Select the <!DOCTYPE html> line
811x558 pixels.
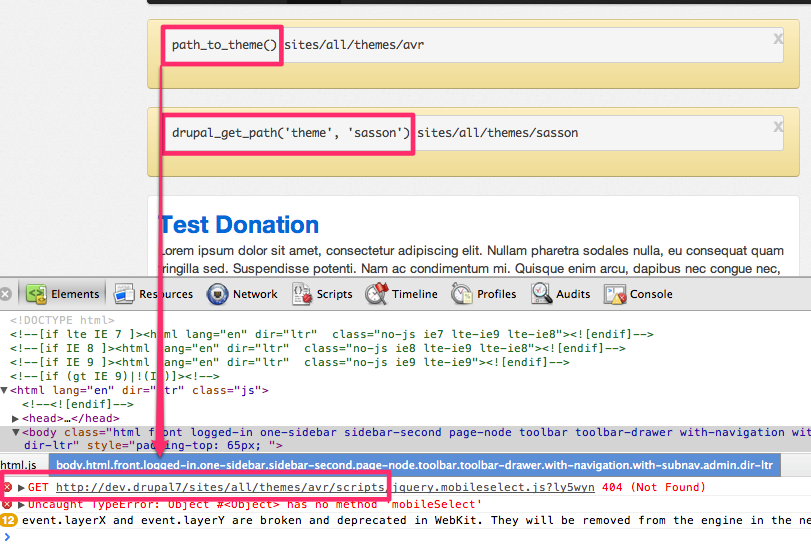tap(62, 320)
